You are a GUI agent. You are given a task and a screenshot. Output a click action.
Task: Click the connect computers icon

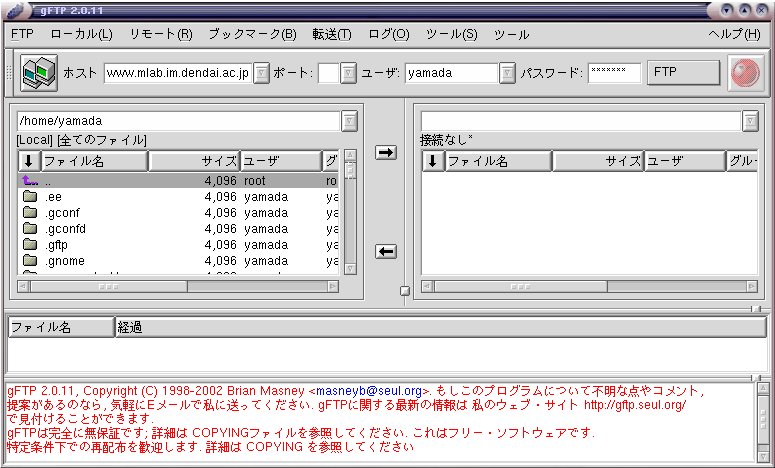39,73
